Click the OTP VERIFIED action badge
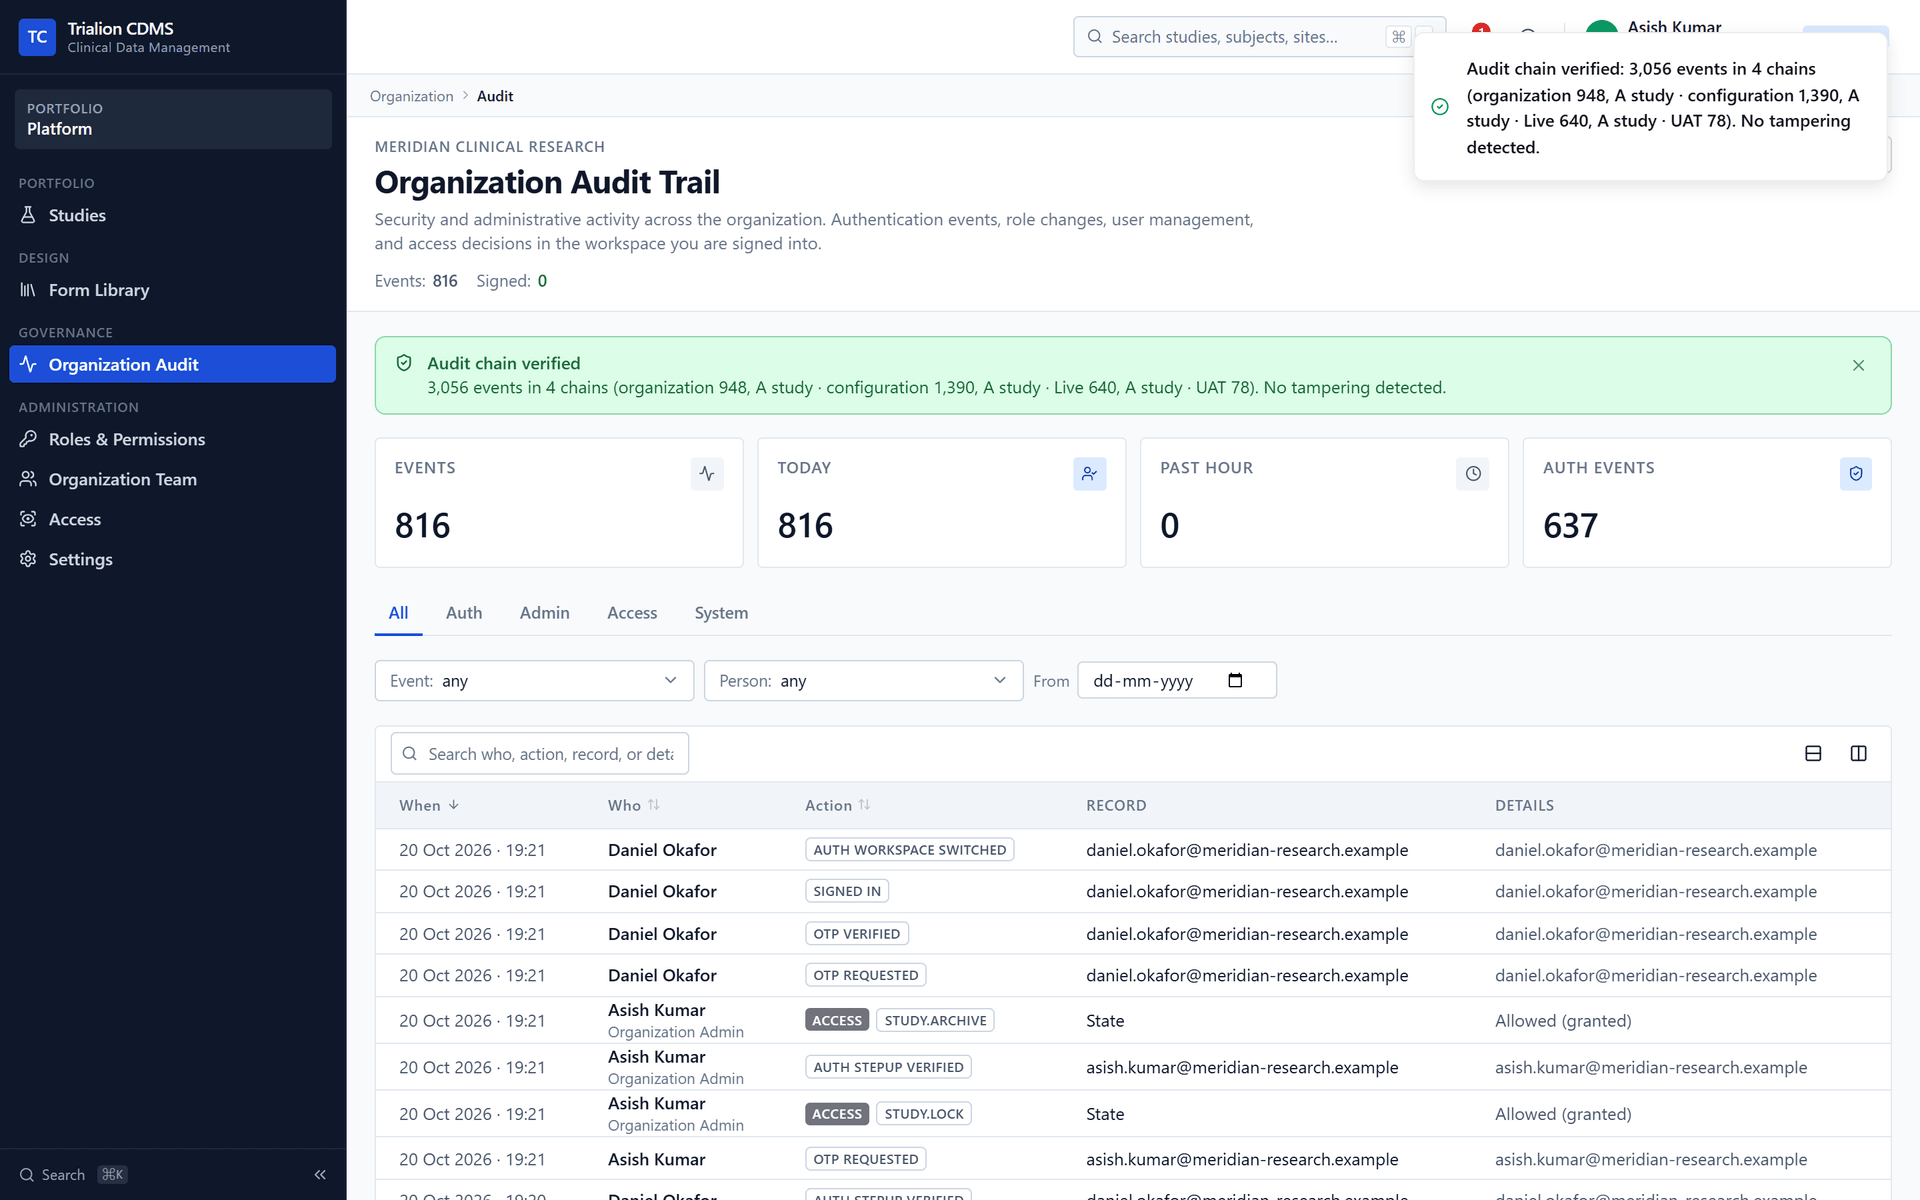1920x1200 pixels. (x=857, y=934)
